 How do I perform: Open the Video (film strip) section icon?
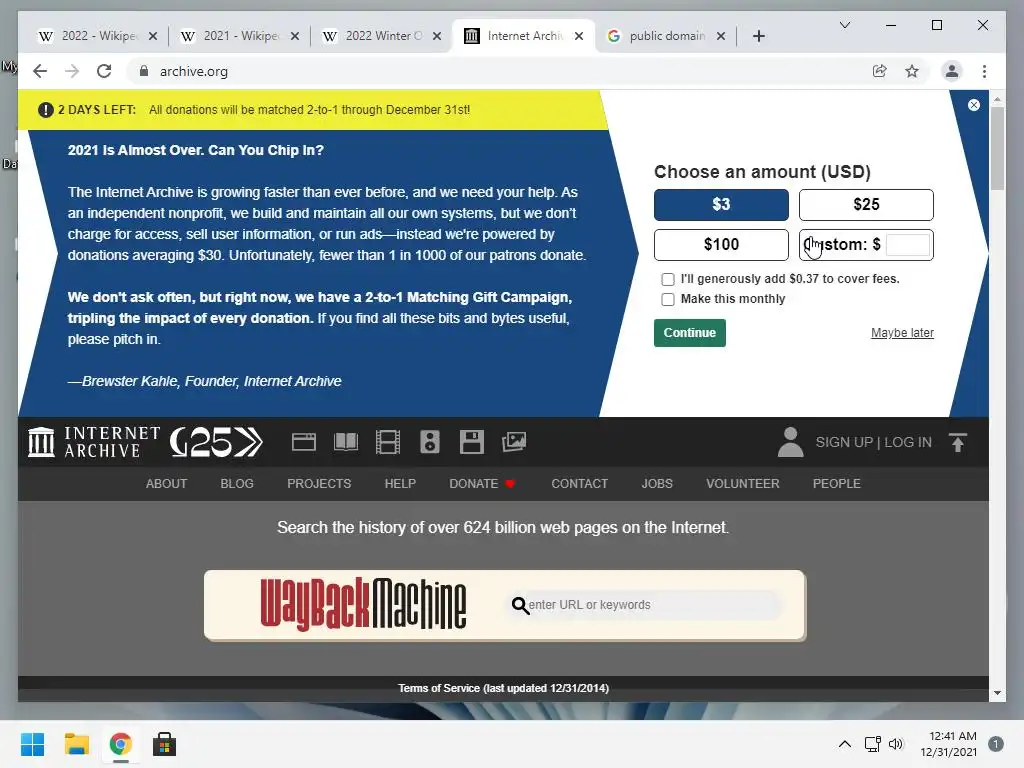coord(388,442)
